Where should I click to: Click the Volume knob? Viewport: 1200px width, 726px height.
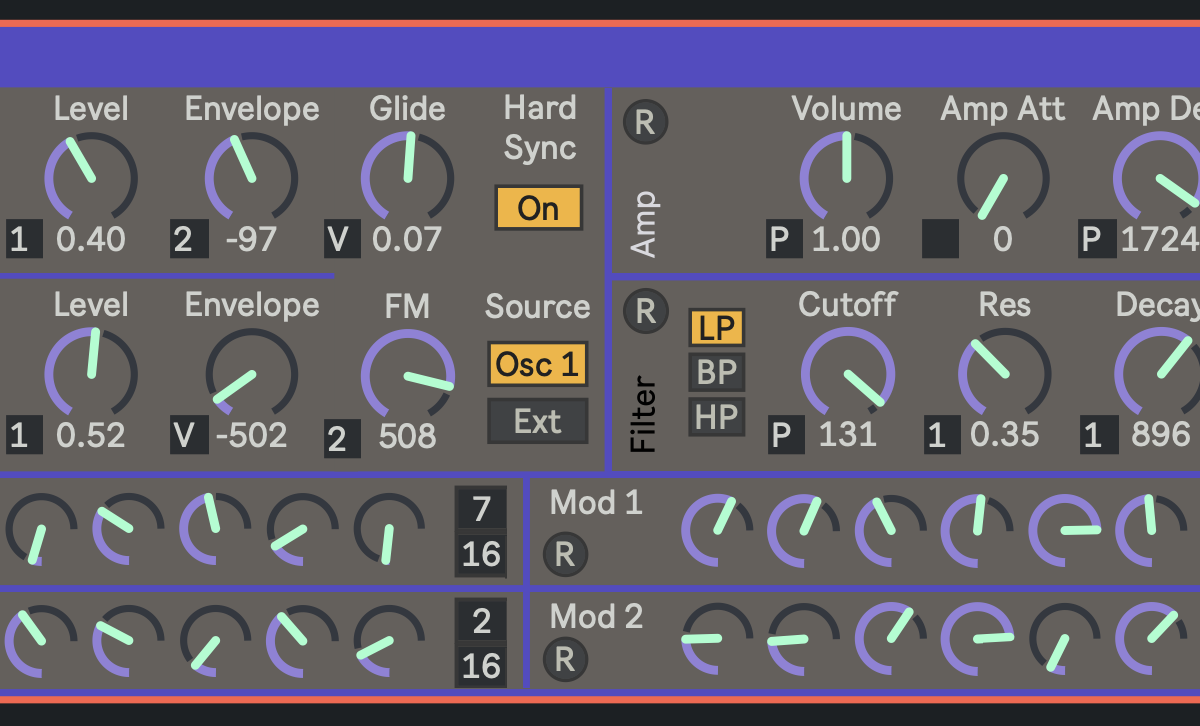click(846, 177)
